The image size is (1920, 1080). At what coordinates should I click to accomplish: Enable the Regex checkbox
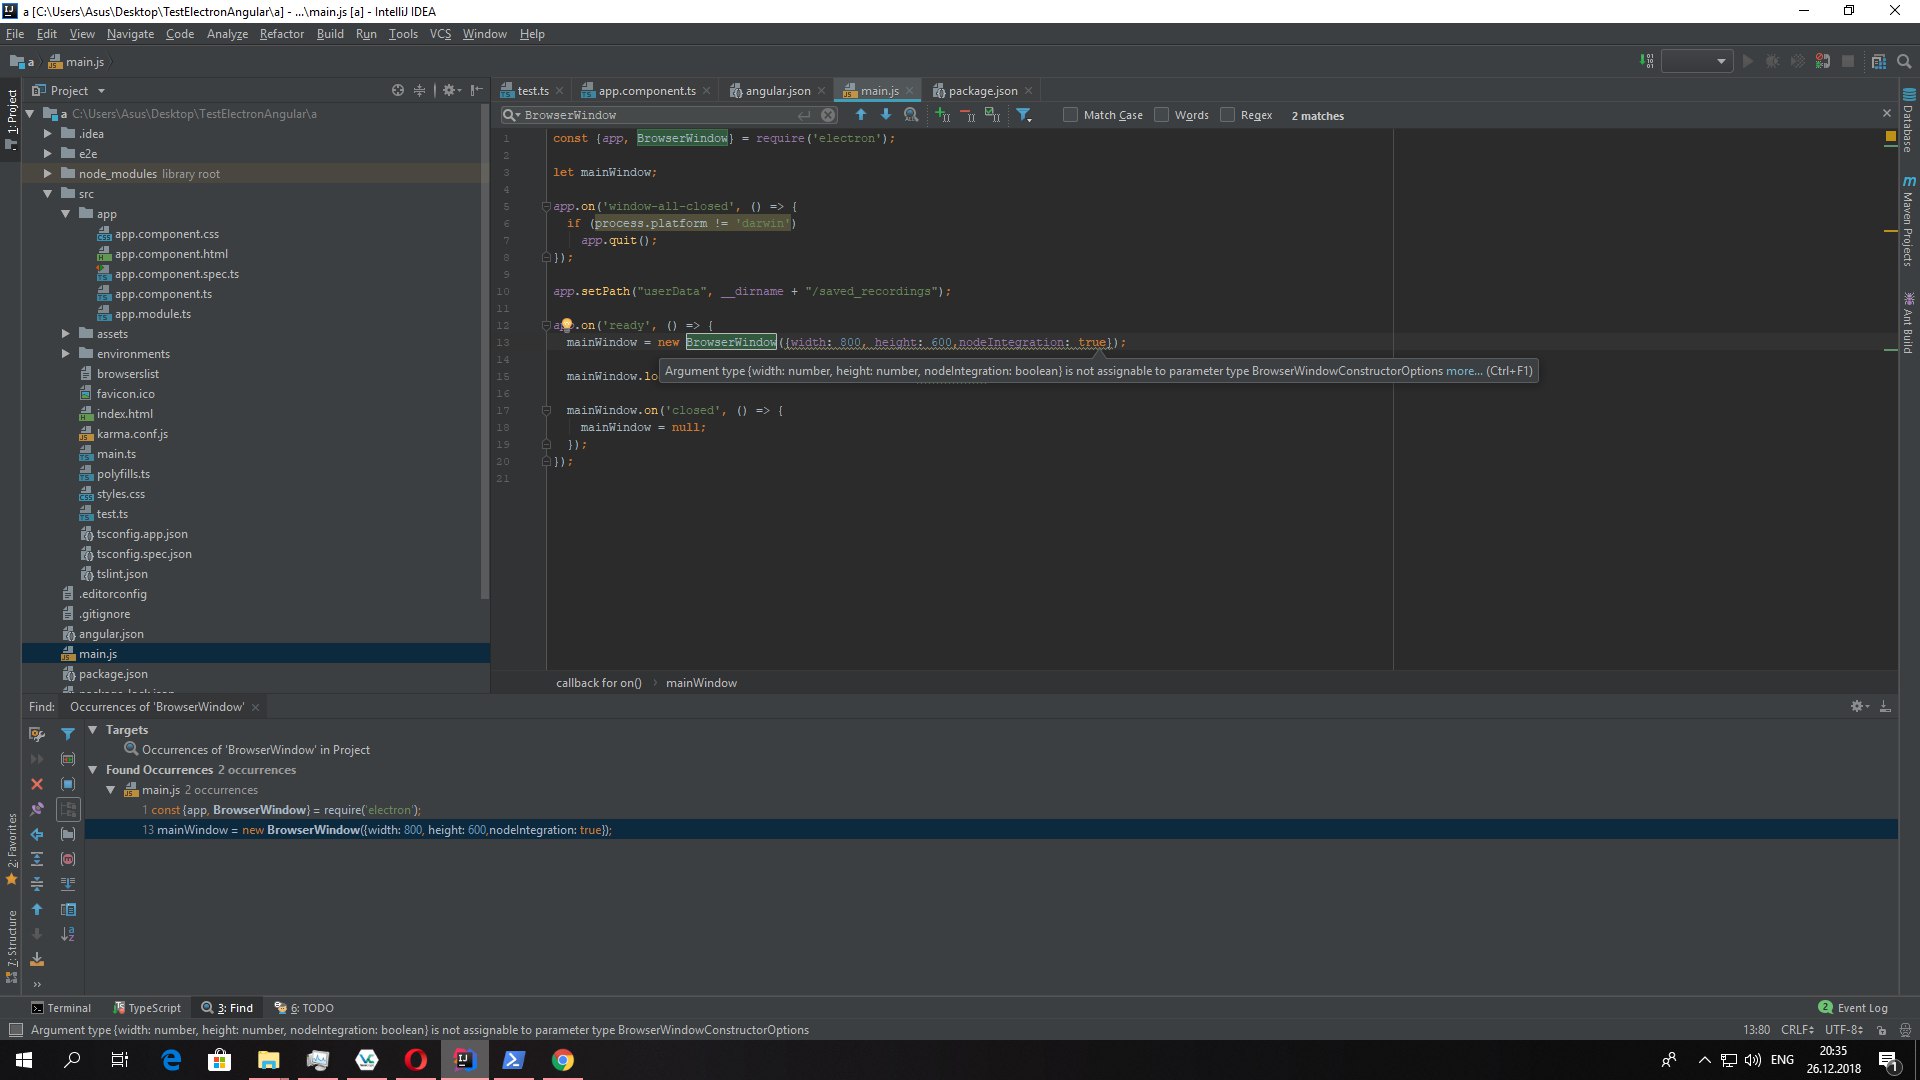(1227, 115)
